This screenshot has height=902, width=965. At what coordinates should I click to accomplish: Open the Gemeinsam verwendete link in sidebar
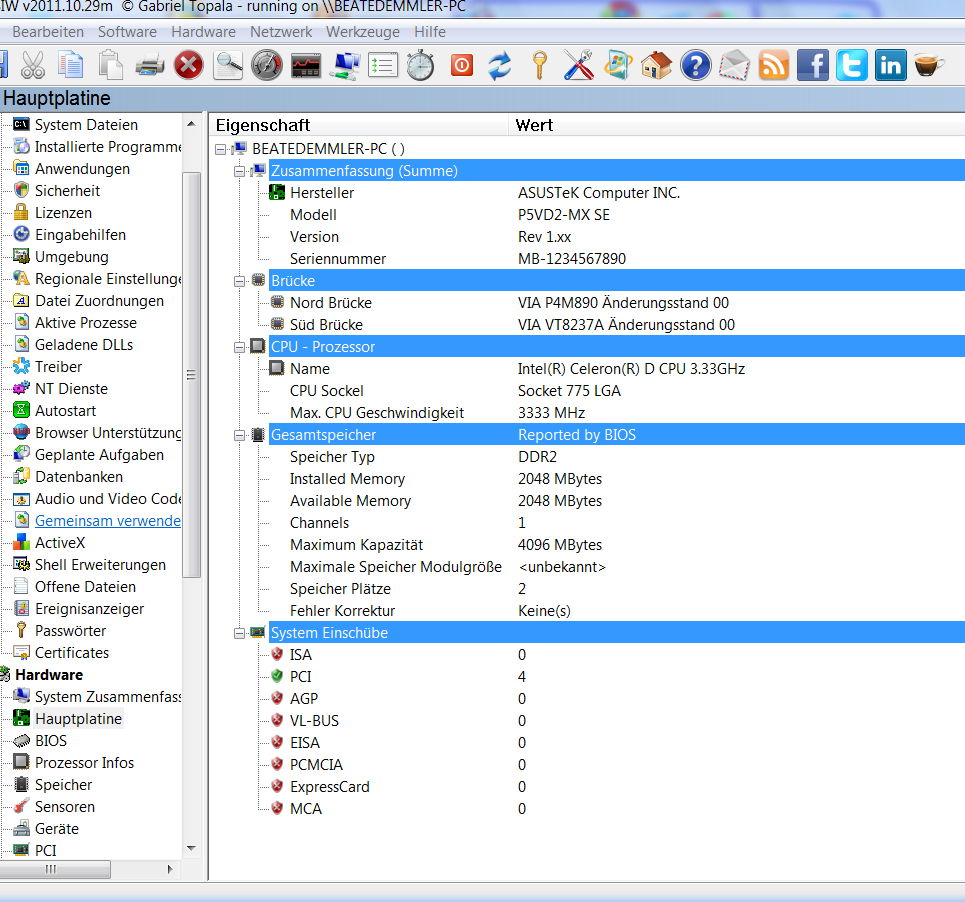(x=108, y=521)
